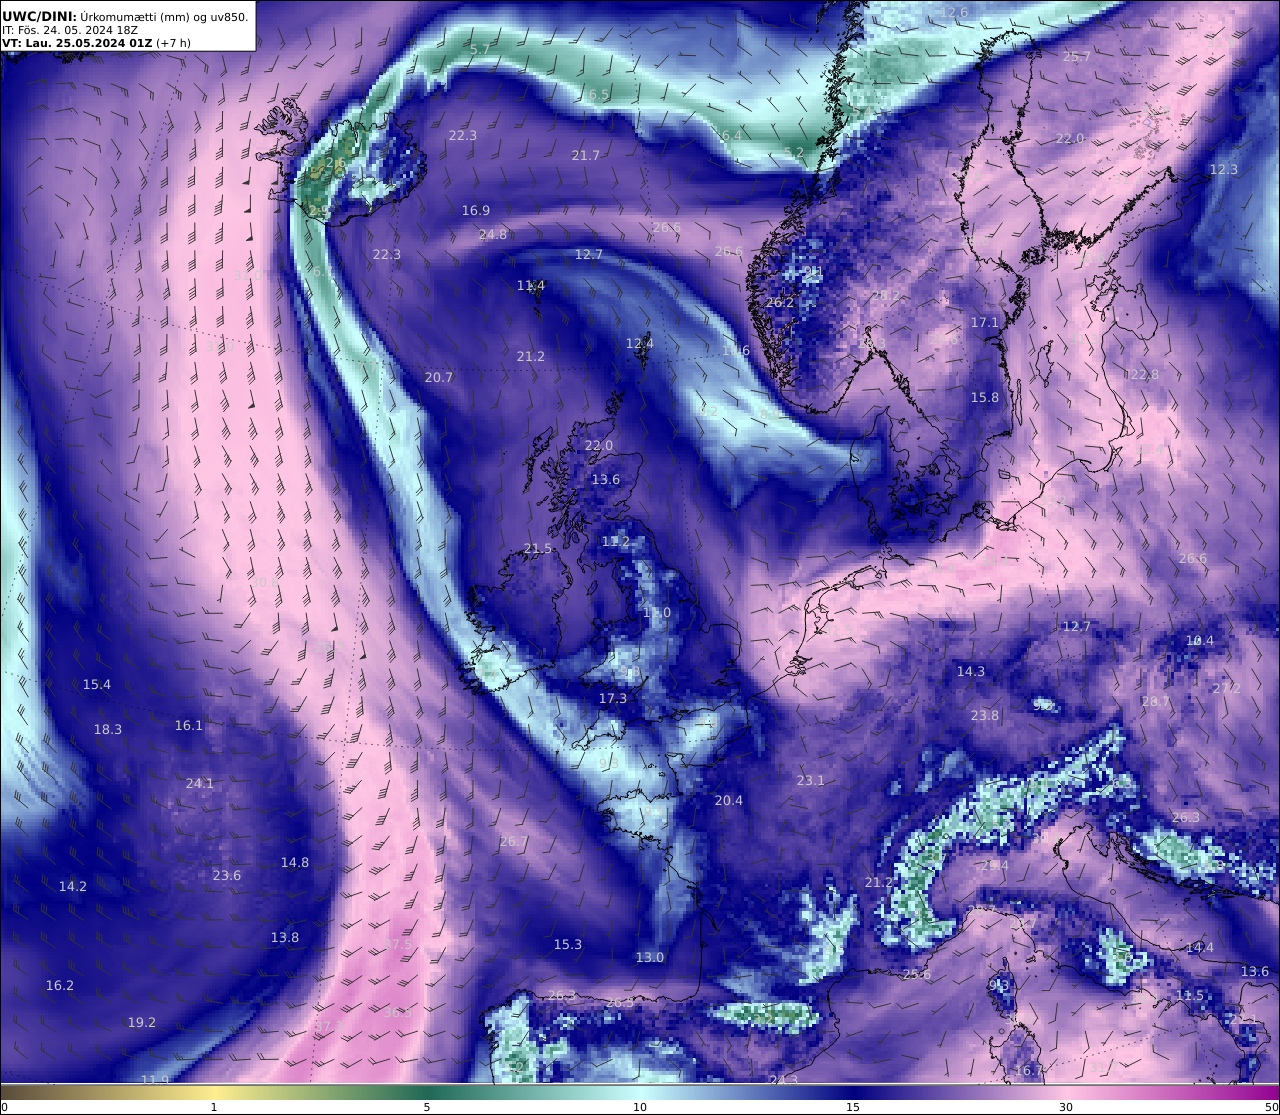Click the 11.4 map value
The height and width of the screenshot is (1115, 1280).
coord(531,285)
